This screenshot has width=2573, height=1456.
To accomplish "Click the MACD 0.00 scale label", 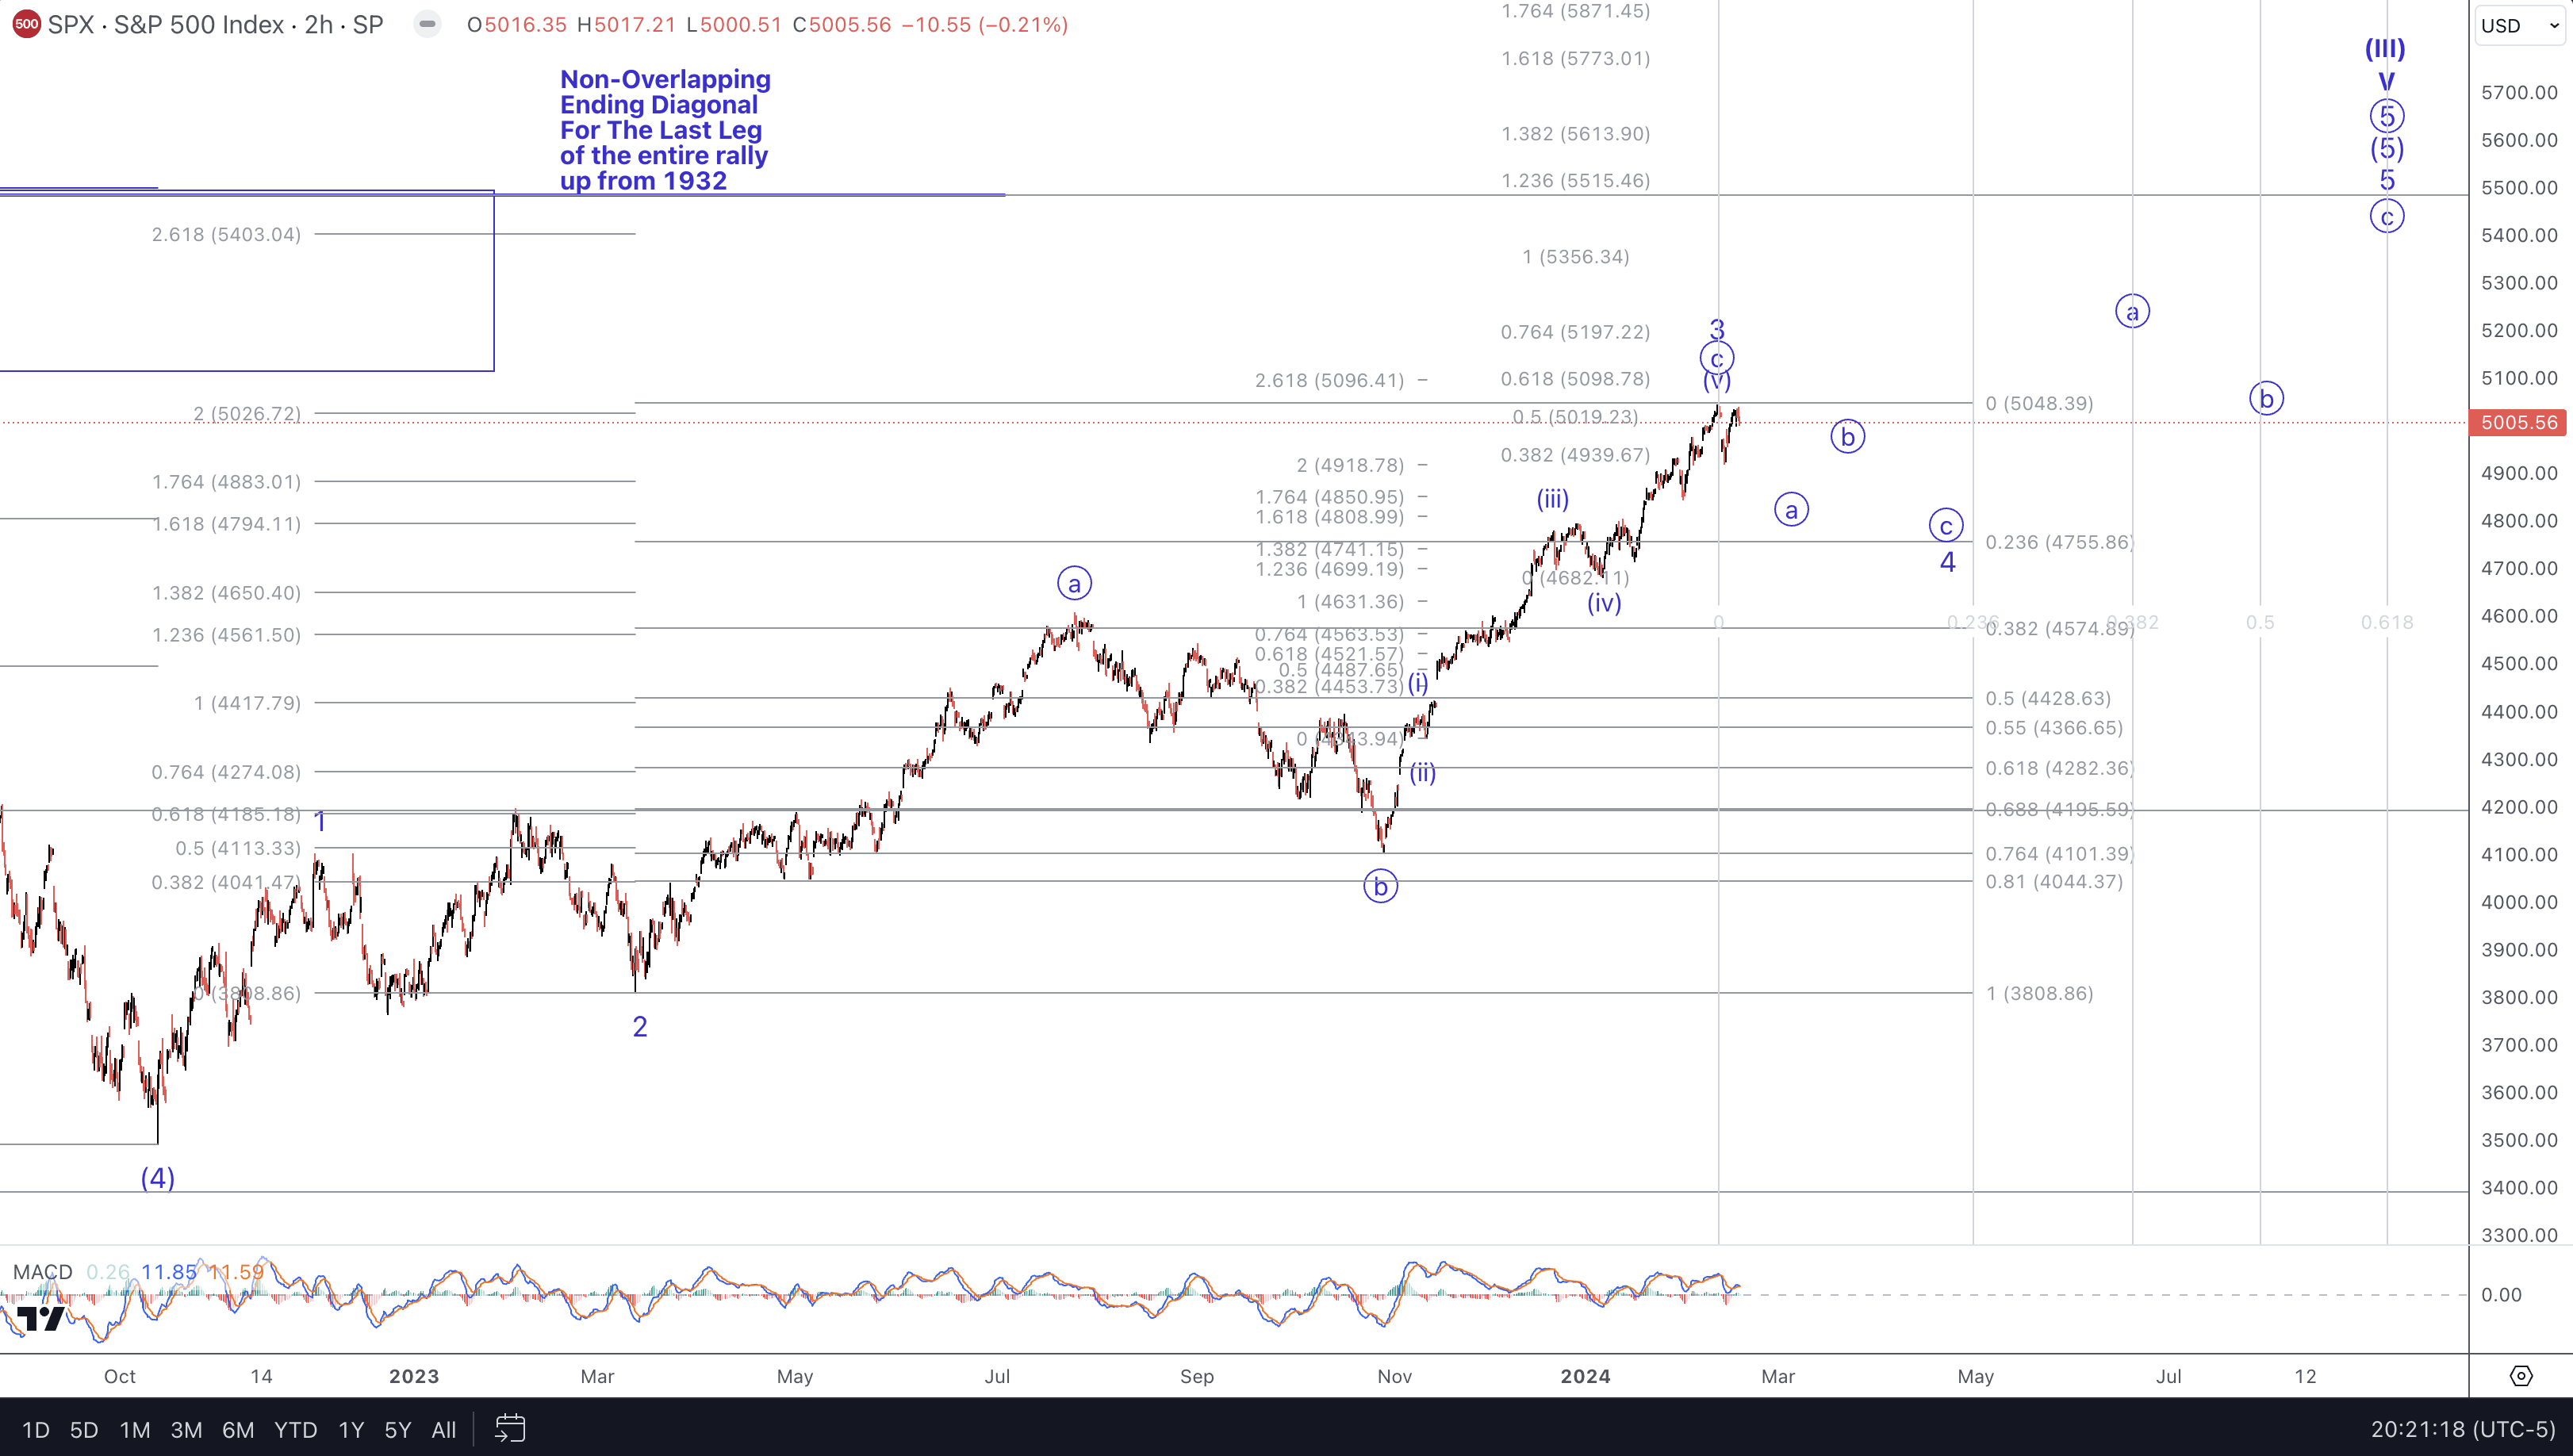I will pyautogui.click(x=2500, y=1295).
